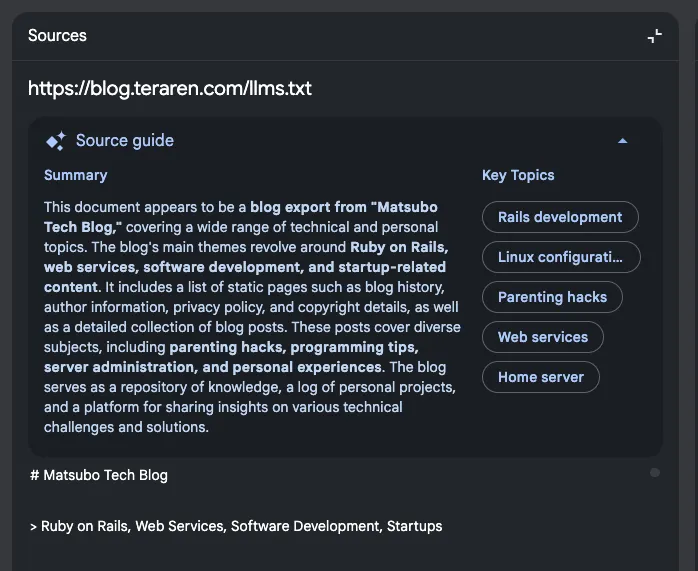
Task: Choose the Parenting hacks key topic
Action: coord(552,297)
